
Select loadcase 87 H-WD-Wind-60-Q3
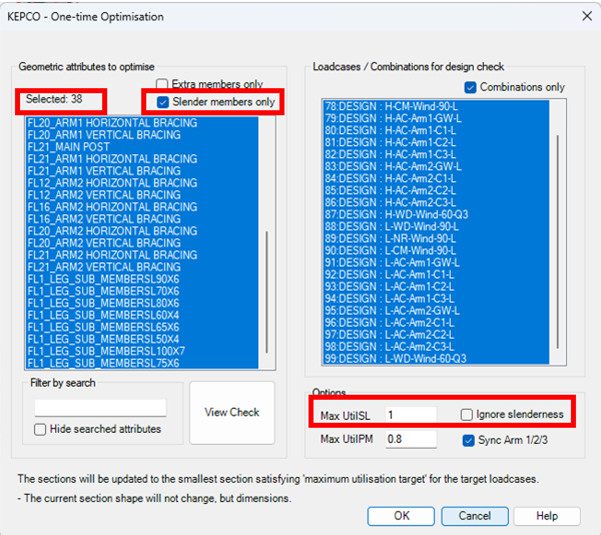394,213
